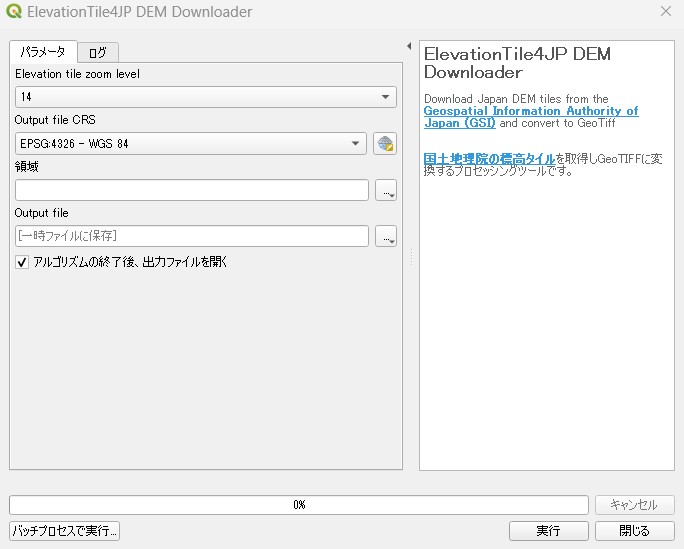Screen dimensions: 684x549
Task: Click the バッチプロセスで実行 button
Action: click(65, 531)
